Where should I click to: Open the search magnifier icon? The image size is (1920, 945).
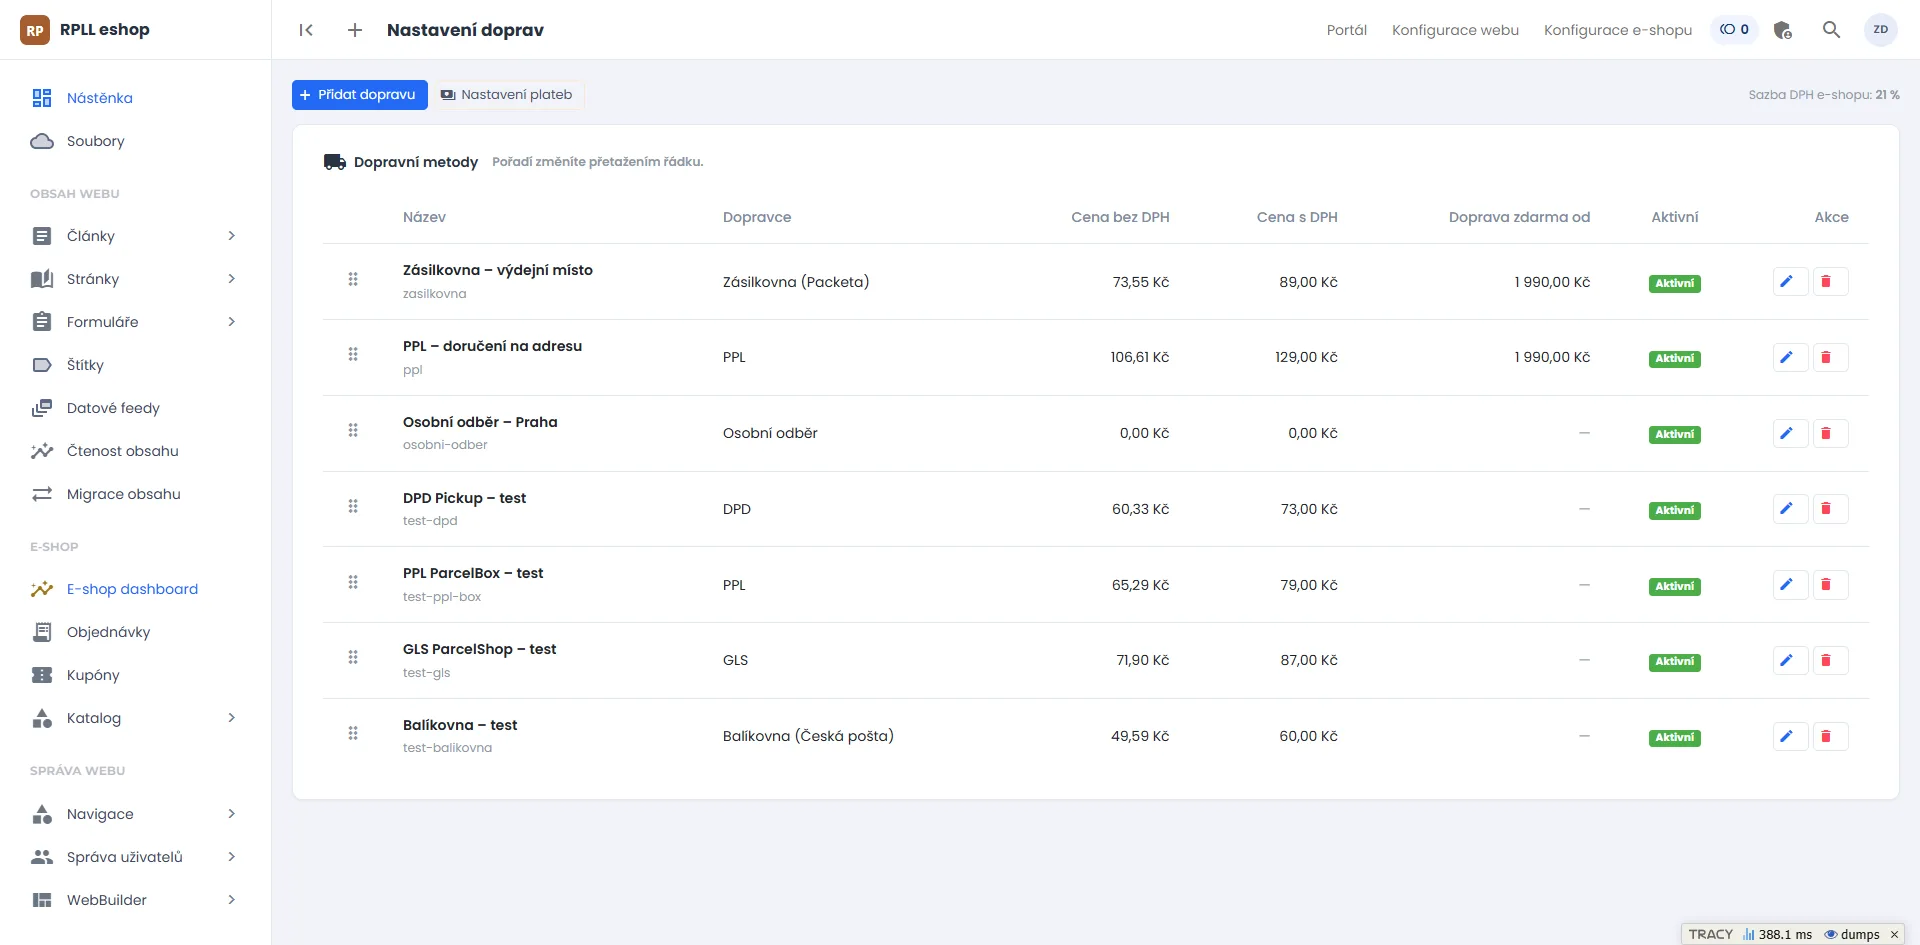1831,30
